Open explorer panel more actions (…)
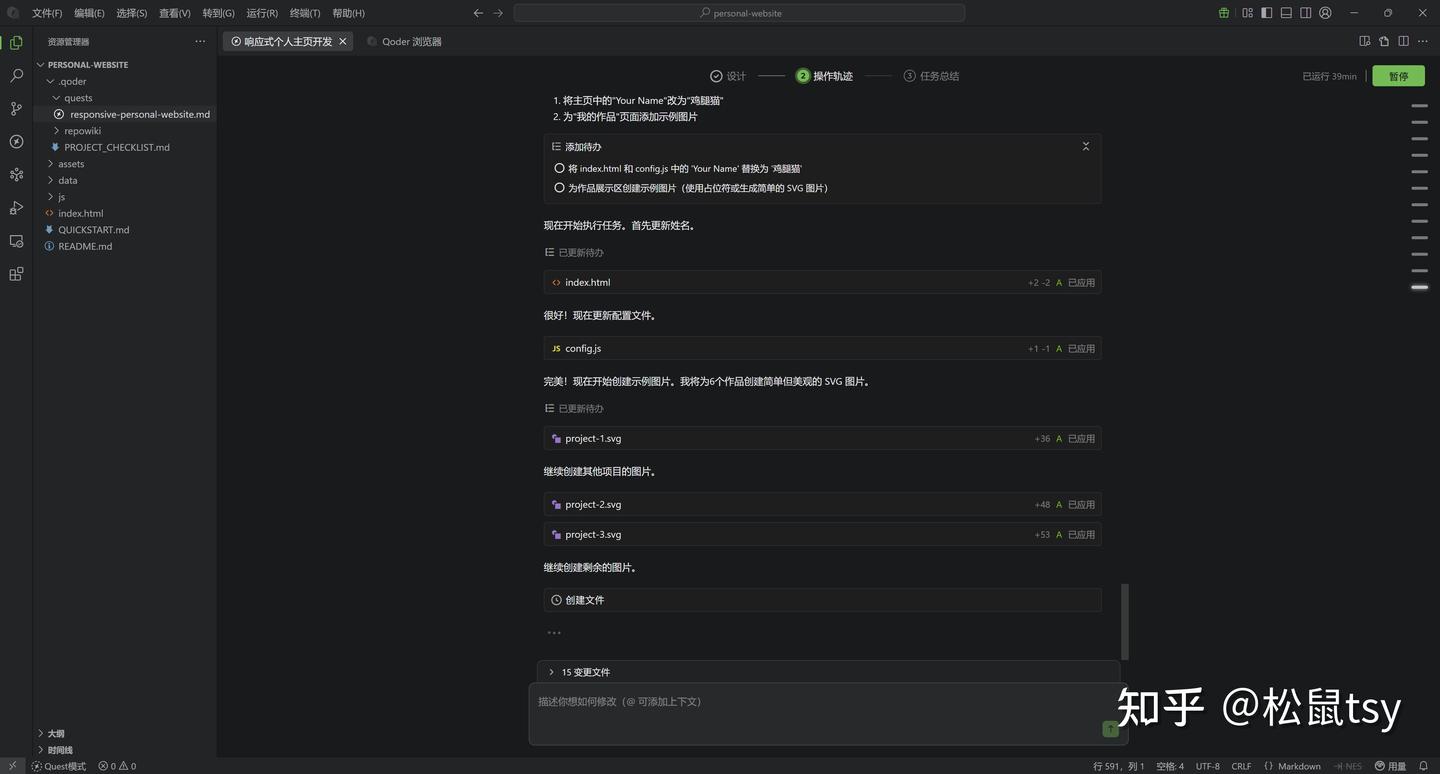This screenshot has height=774, width=1440. pos(200,42)
